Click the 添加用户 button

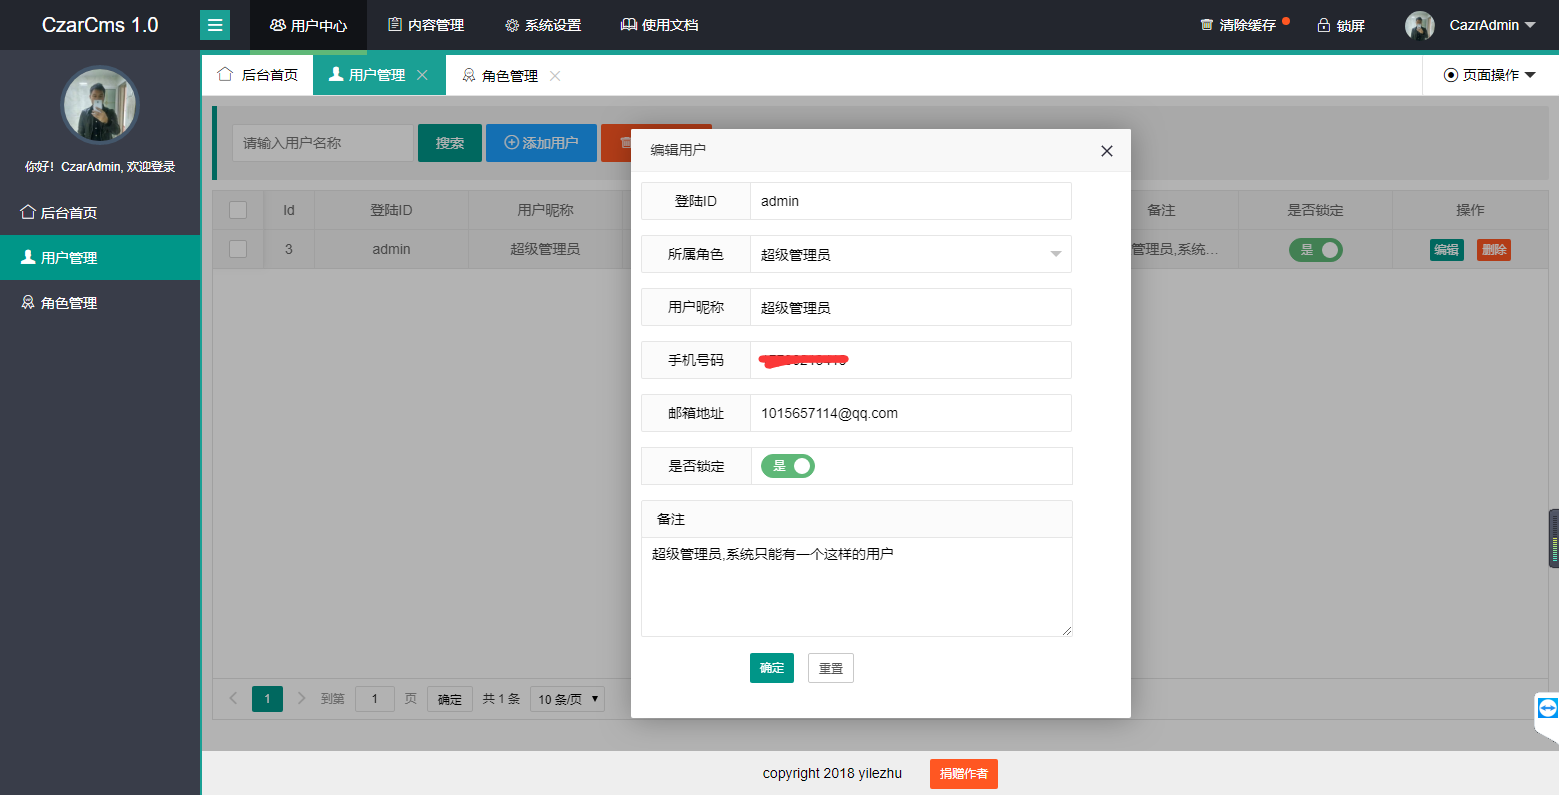tap(541, 143)
